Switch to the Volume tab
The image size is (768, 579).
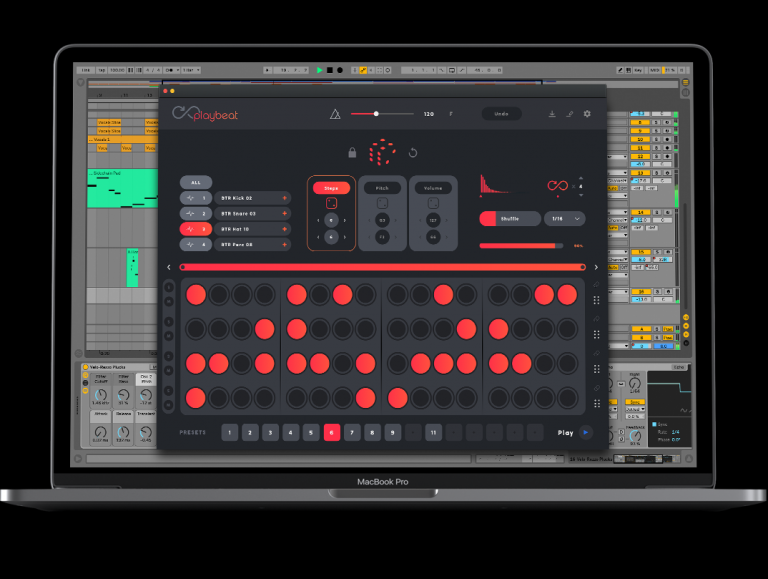click(x=433, y=188)
